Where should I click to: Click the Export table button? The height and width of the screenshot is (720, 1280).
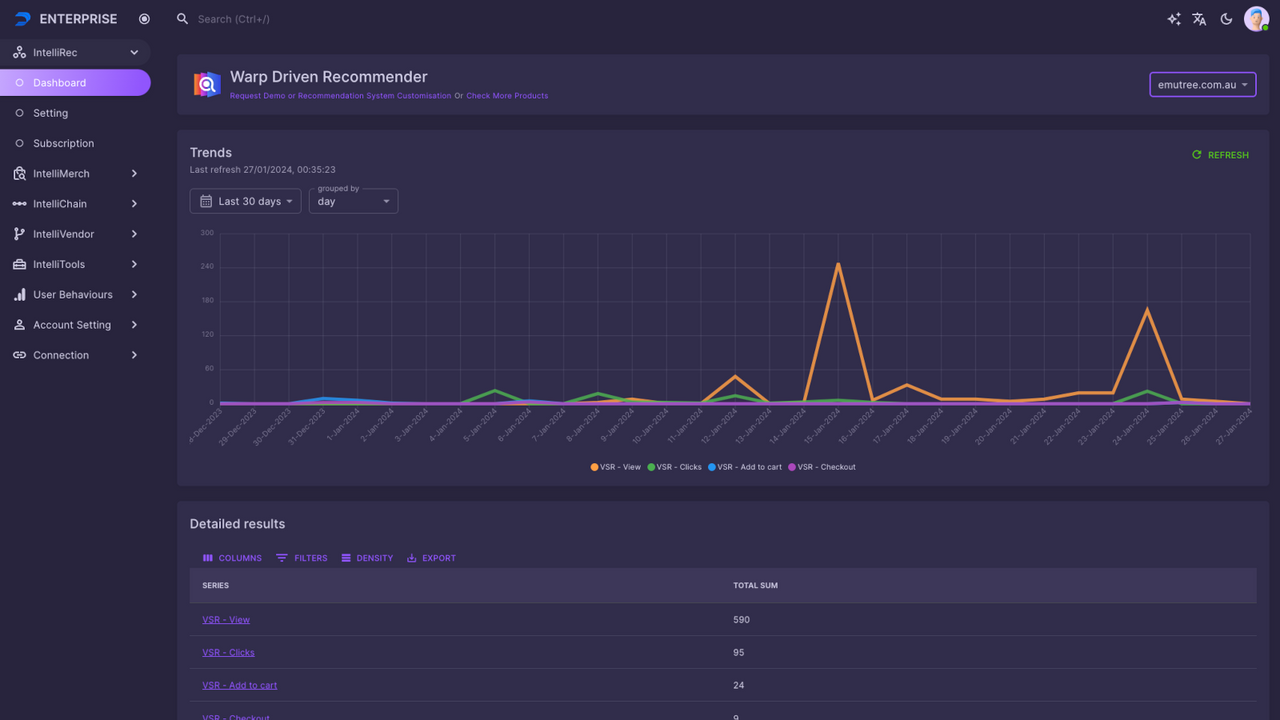431,558
